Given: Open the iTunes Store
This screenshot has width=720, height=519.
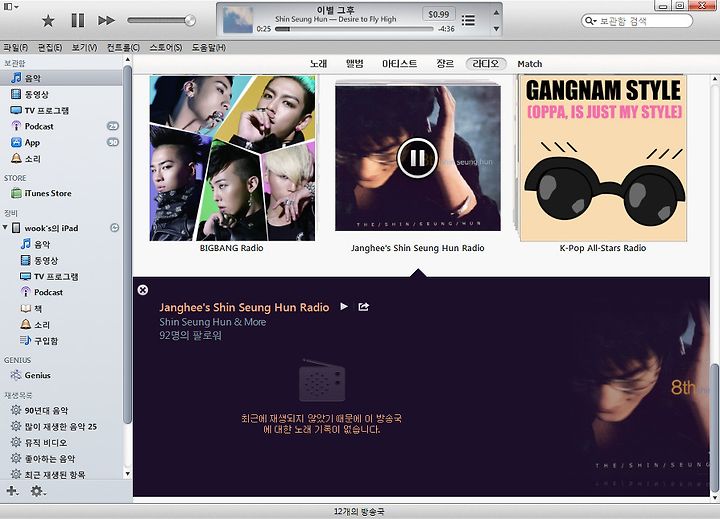Looking at the screenshot, I should pyautogui.click(x=61, y=193).
